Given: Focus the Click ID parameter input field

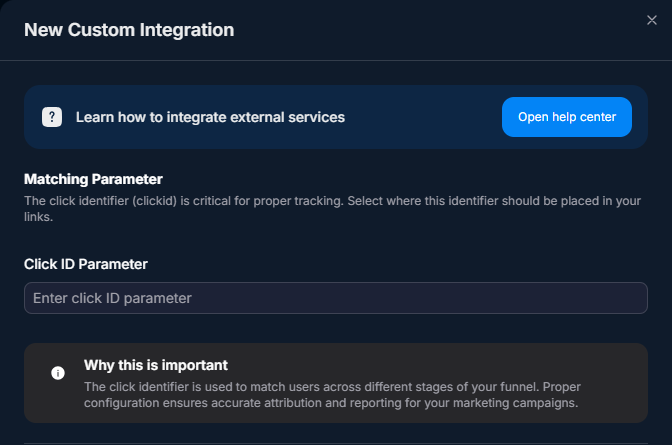Looking at the screenshot, I should coord(336,298).
